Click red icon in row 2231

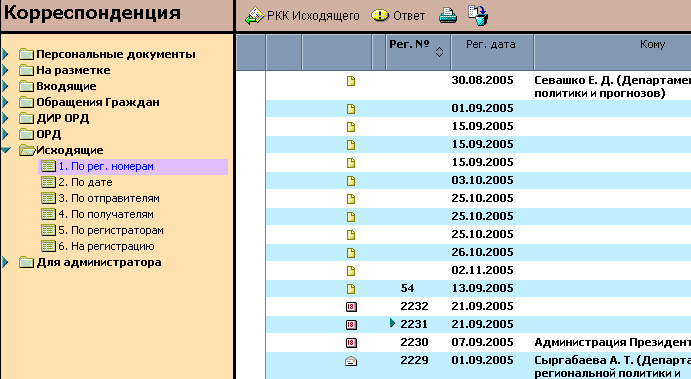[351, 325]
